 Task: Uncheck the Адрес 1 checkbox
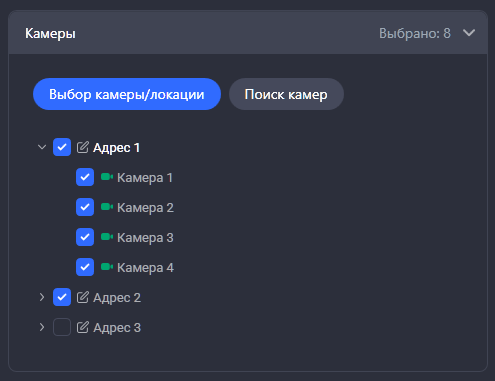62,147
